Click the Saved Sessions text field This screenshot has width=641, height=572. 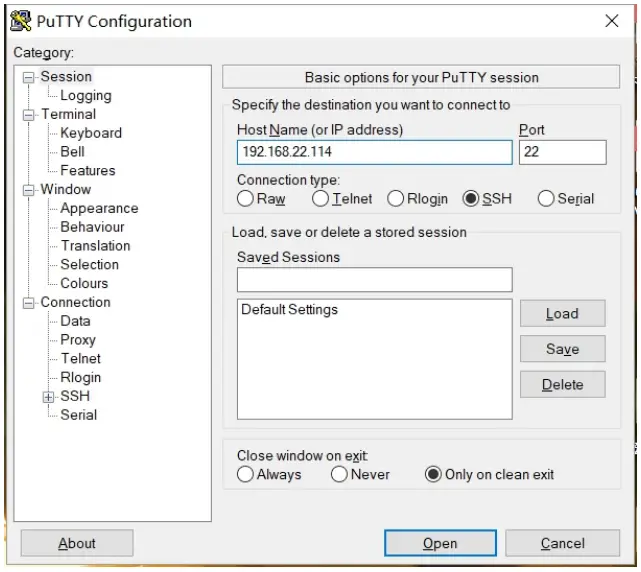click(x=374, y=280)
